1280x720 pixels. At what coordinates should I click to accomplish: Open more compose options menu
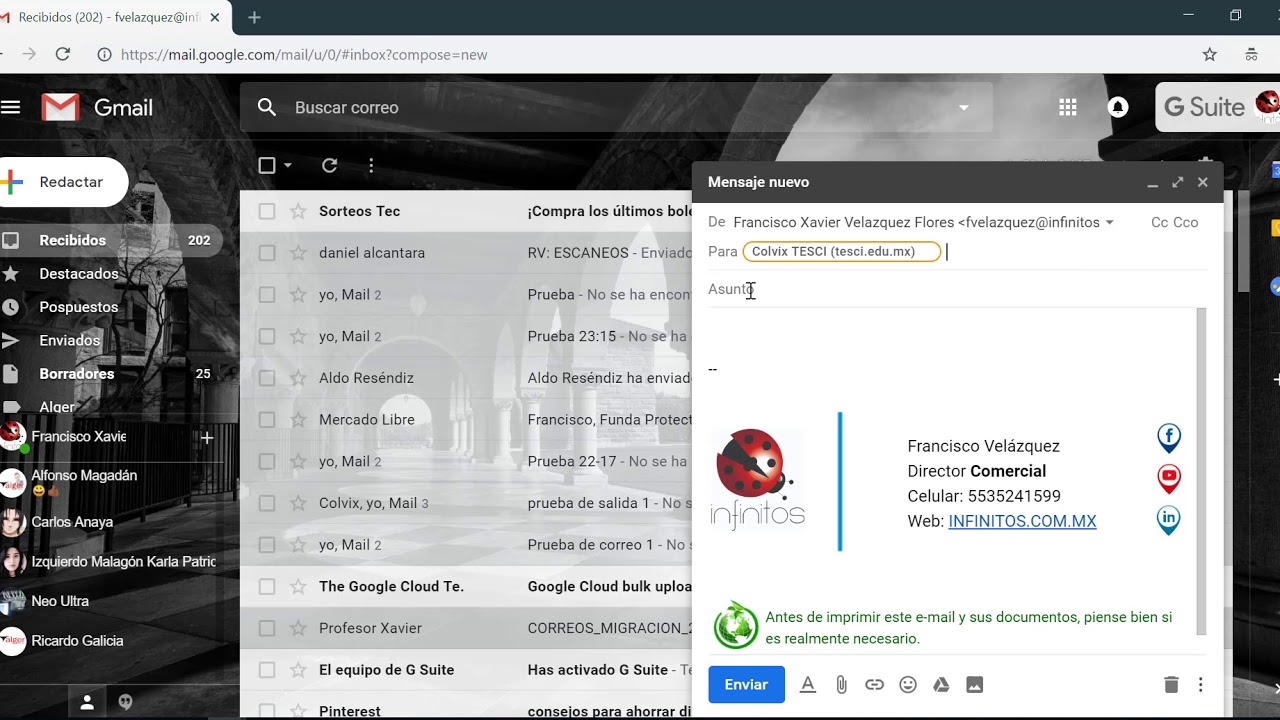pos(1200,684)
